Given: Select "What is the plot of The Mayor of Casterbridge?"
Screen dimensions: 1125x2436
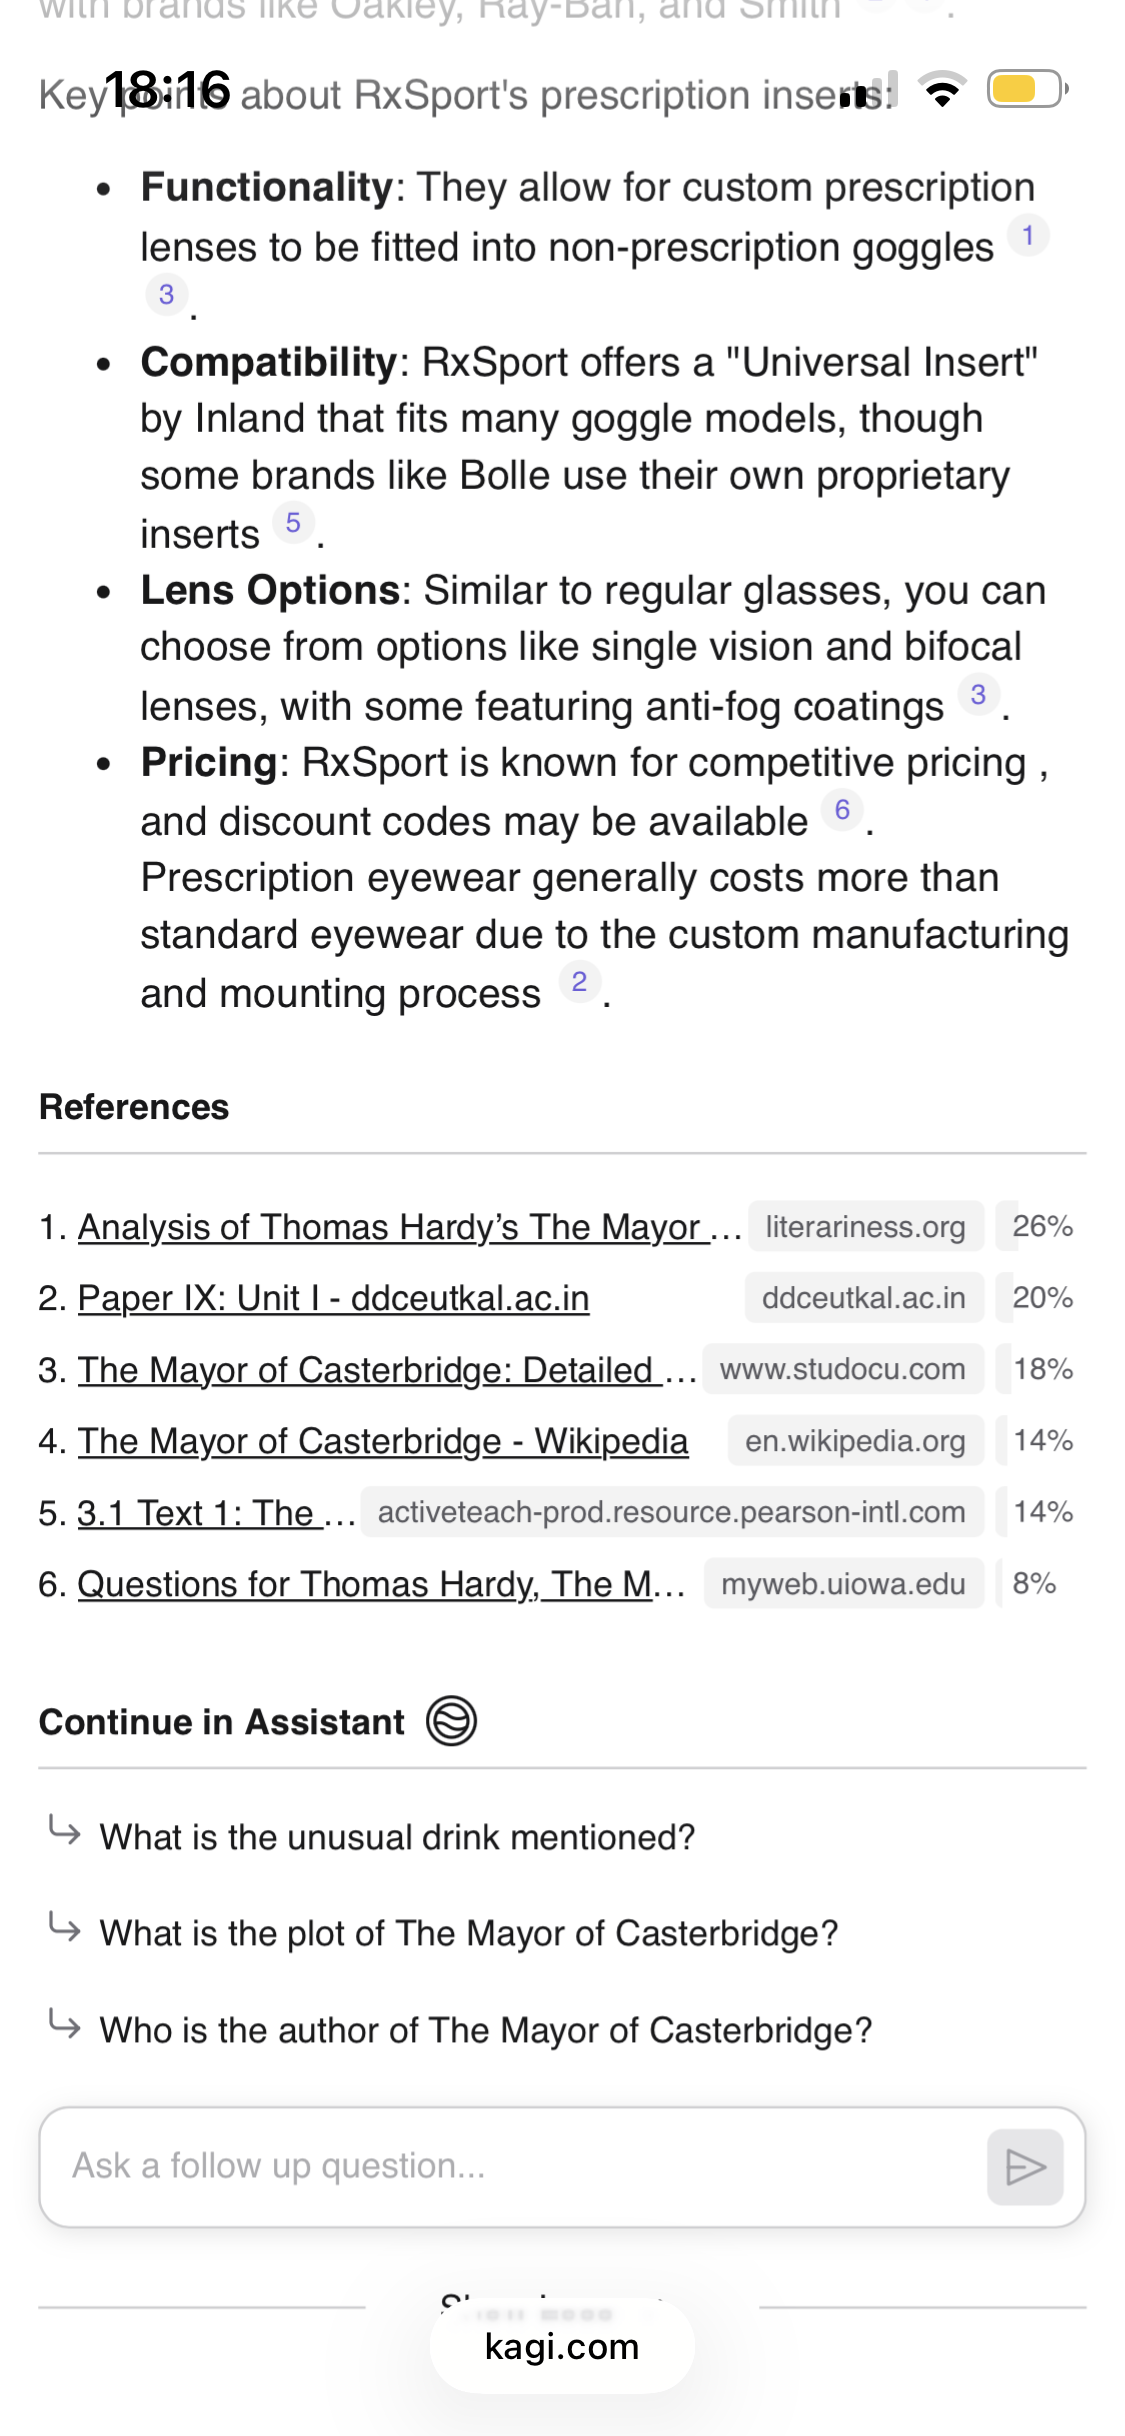Looking at the screenshot, I should (x=468, y=1934).
